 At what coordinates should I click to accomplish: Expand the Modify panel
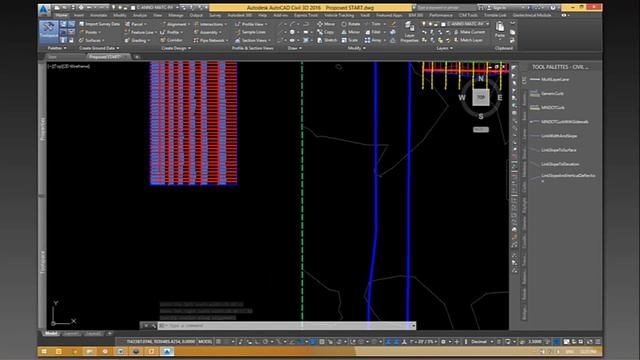pyautogui.click(x=356, y=48)
